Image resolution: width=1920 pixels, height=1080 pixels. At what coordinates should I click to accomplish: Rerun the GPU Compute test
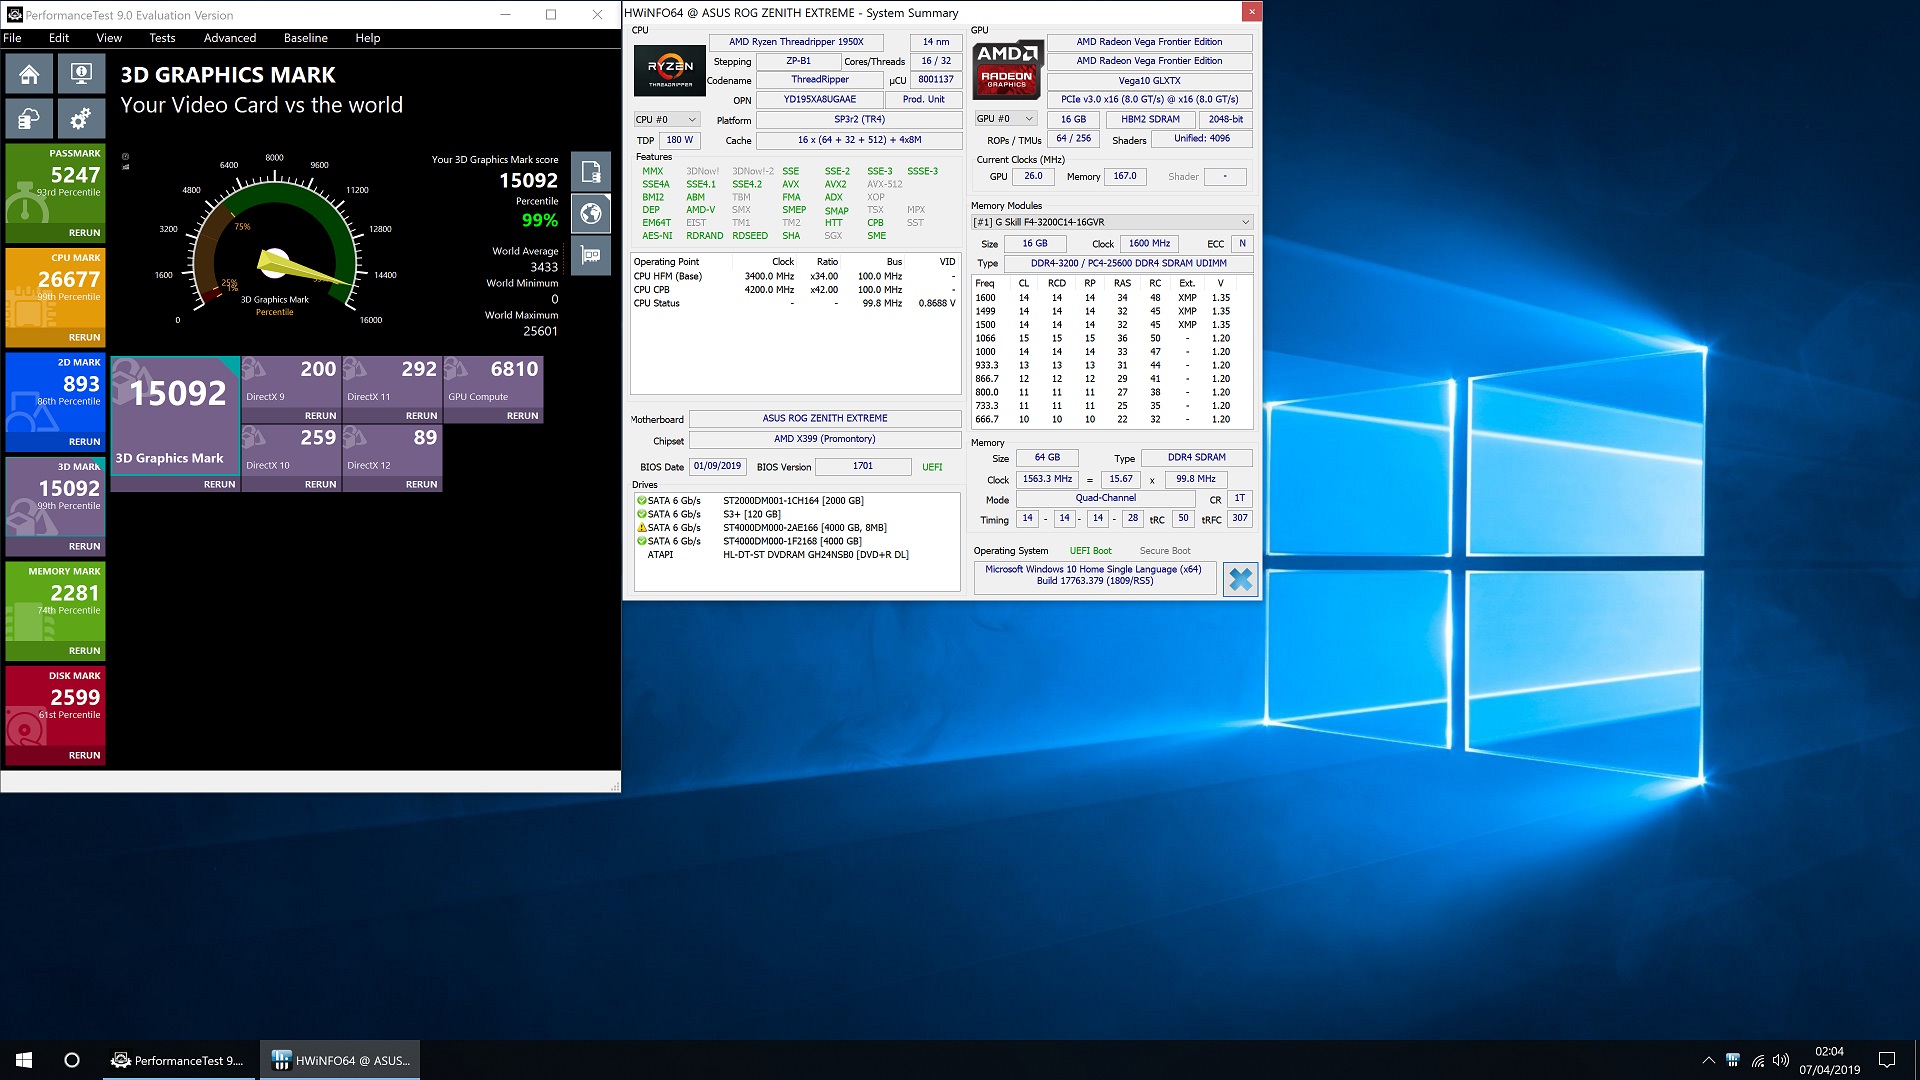522,416
